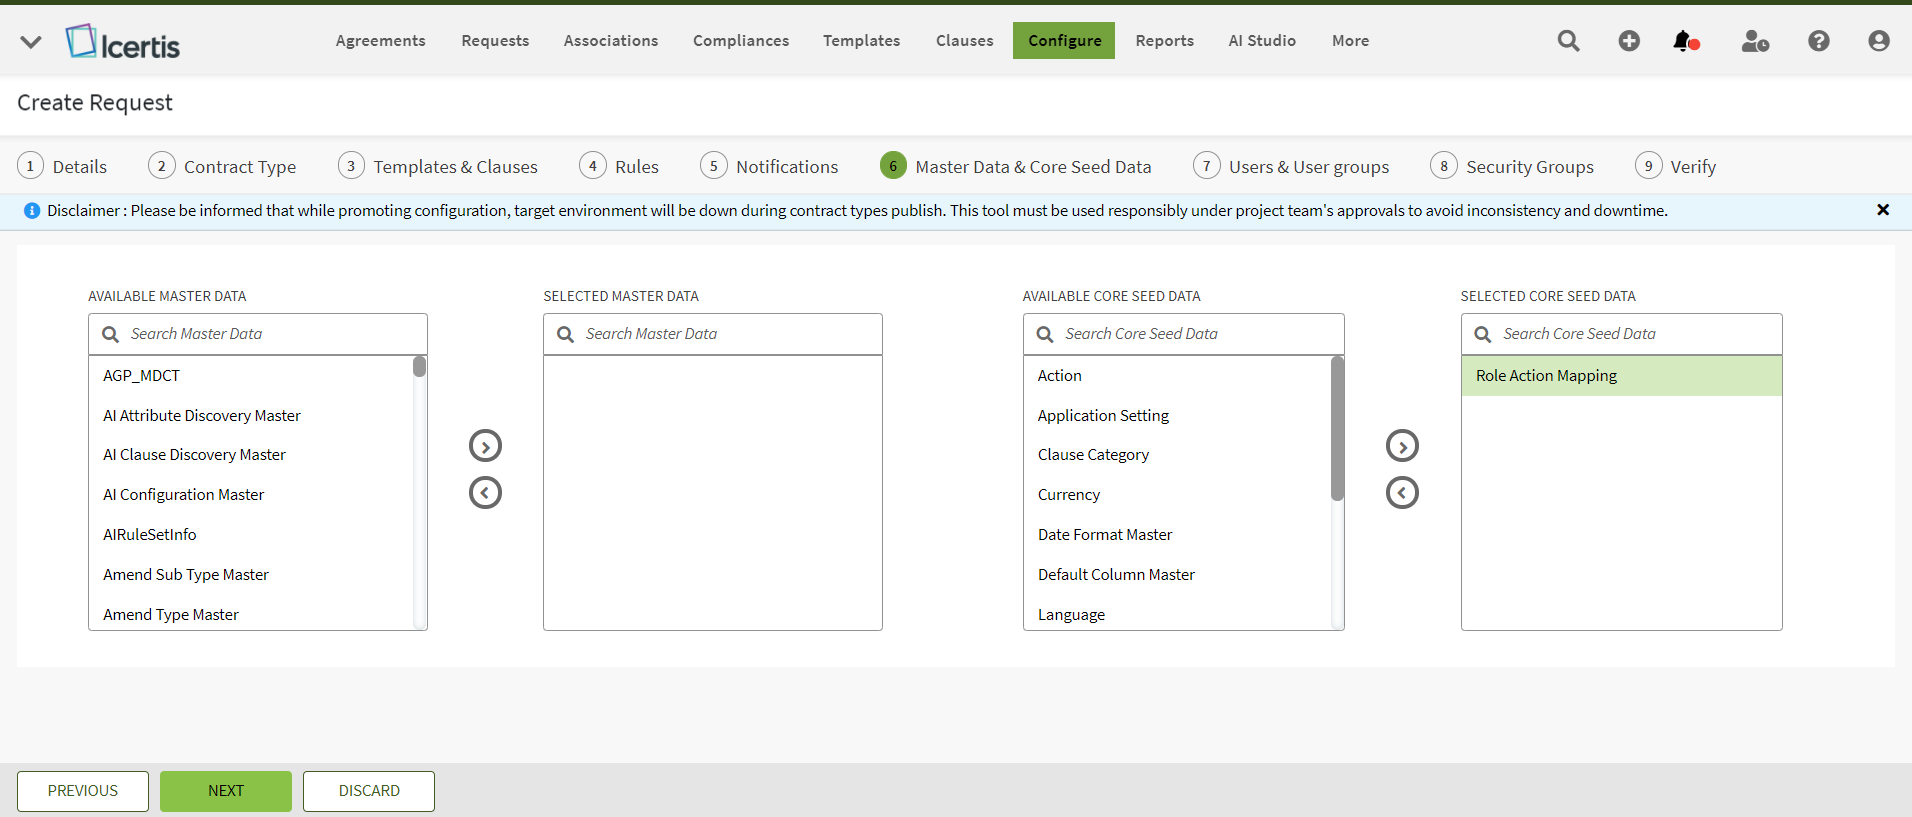
Task: Go to the Agreements tab
Action: click(380, 41)
